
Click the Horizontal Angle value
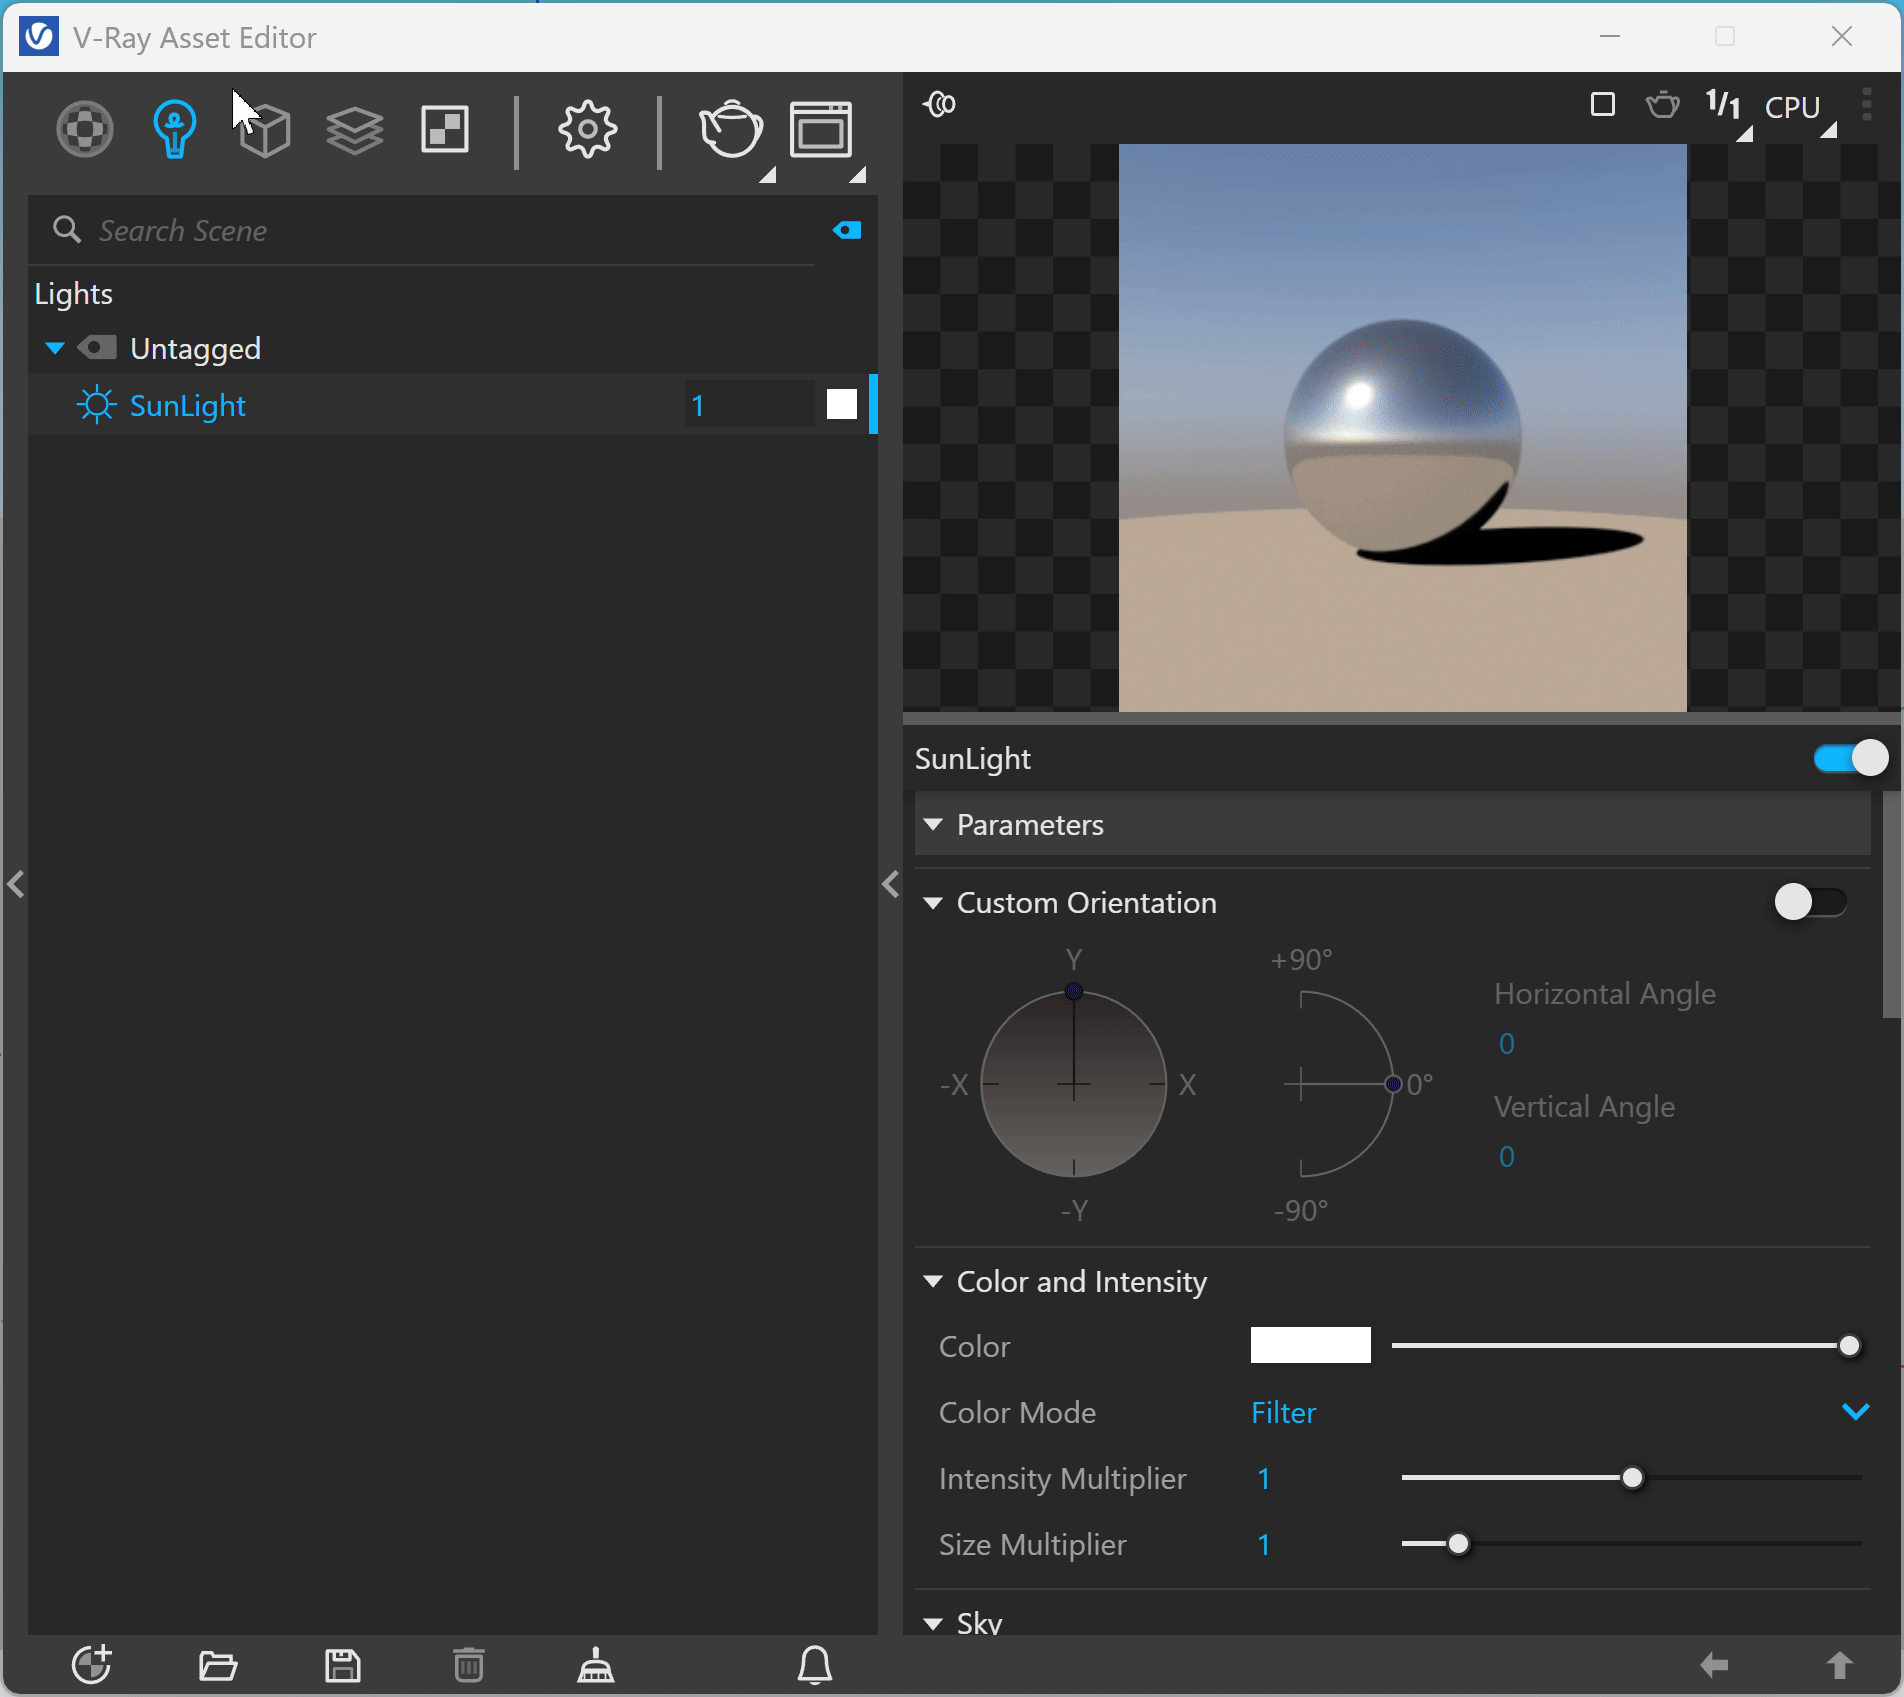point(1507,1044)
